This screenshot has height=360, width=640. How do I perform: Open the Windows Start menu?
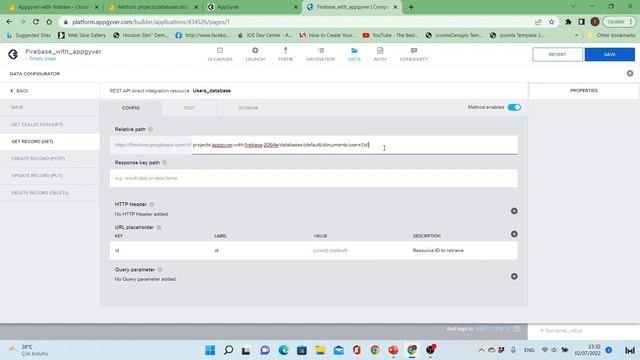[x=210, y=350]
